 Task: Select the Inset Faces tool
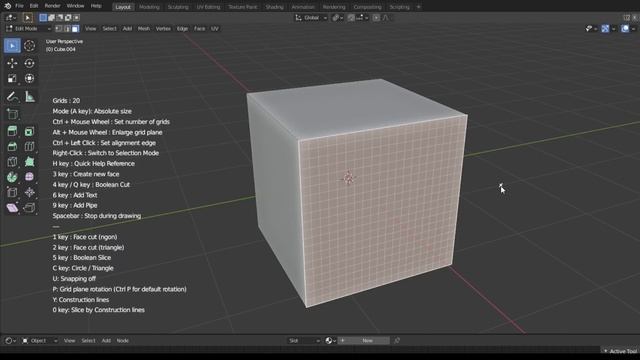29,131
